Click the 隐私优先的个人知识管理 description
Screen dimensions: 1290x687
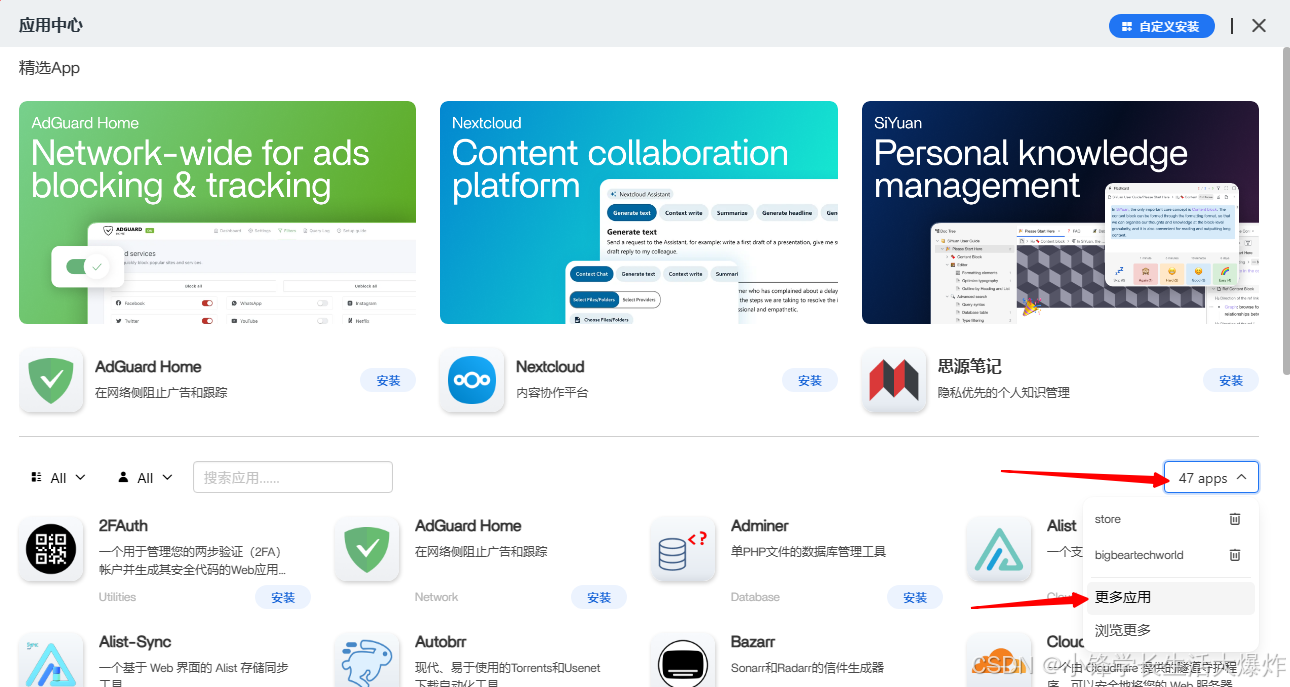click(1004, 393)
